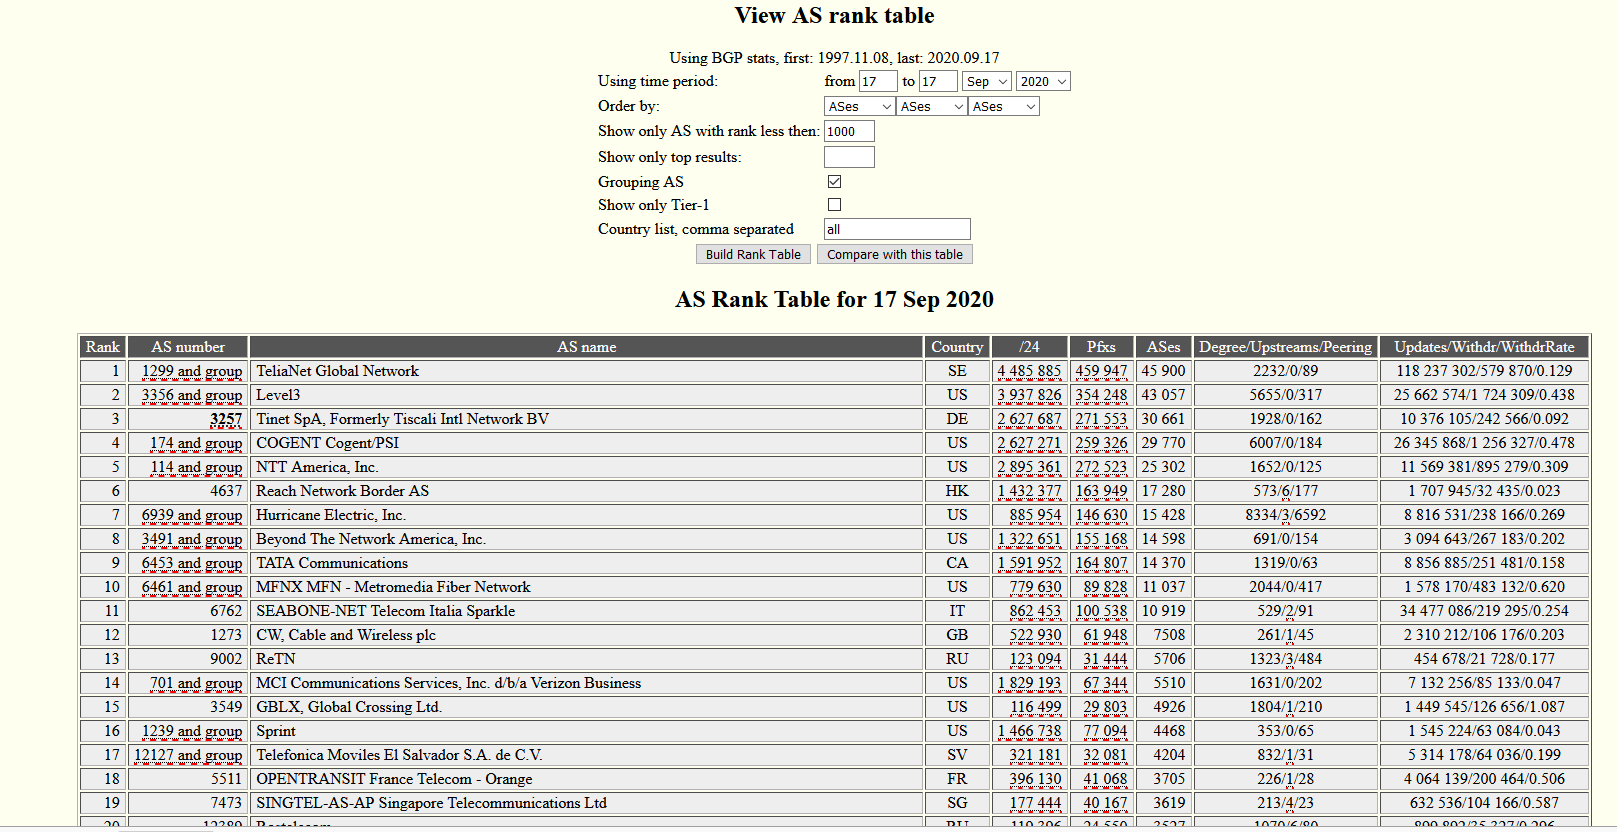Click the Compare with this table button
1617x832 pixels.
click(x=894, y=254)
